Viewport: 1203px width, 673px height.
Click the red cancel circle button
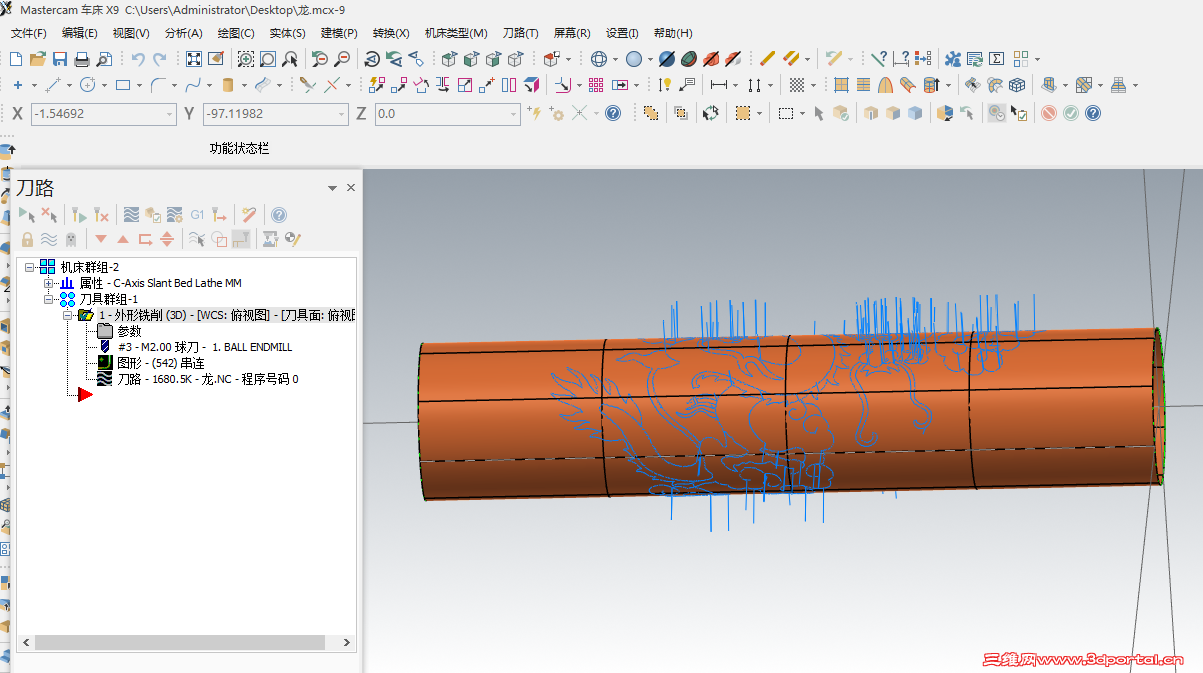click(1049, 113)
